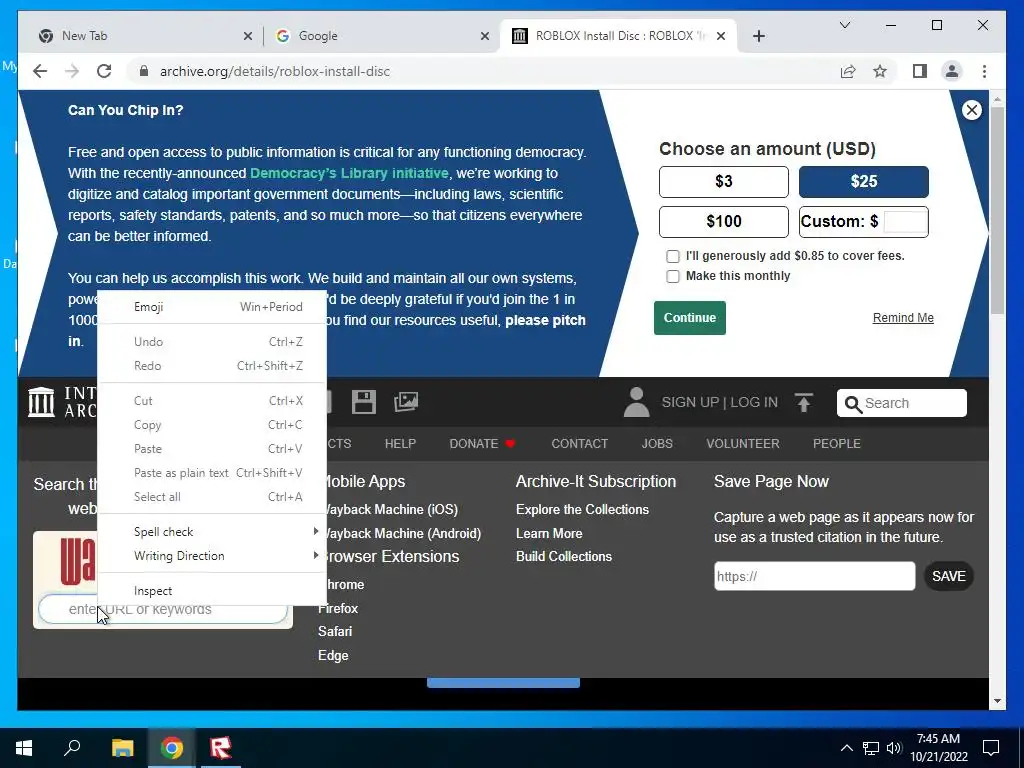Viewport: 1024px width, 768px height.
Task: Click the browser forward arrow
Action: pos(72,71)
